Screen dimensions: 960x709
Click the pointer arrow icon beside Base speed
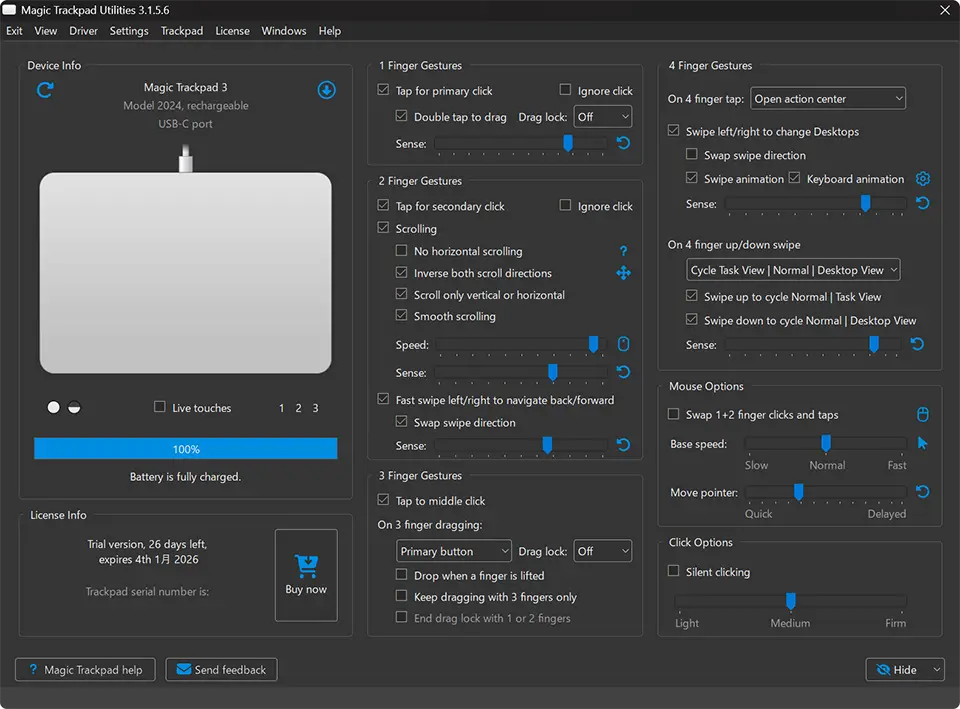923,443
